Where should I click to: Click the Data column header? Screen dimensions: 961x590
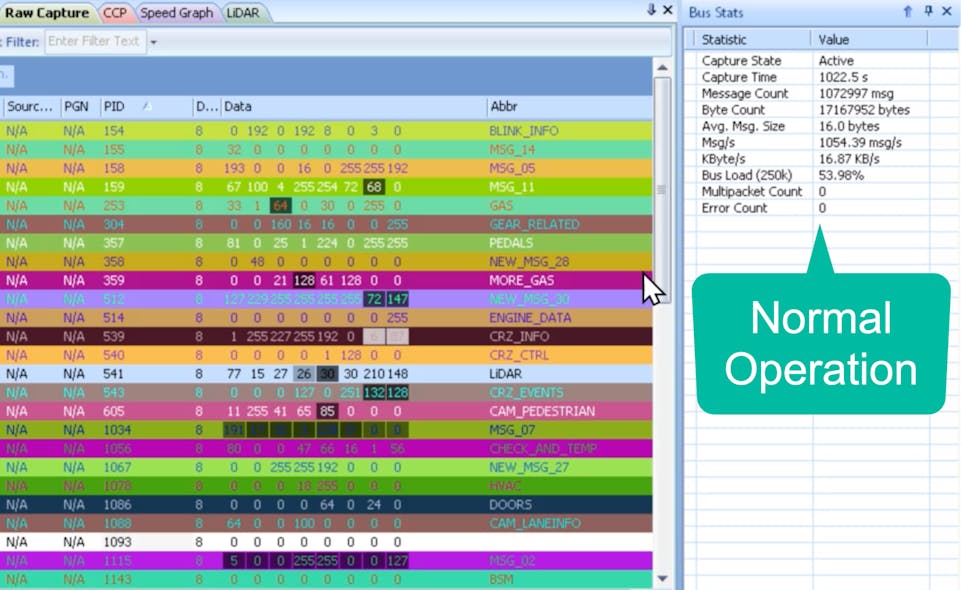tap(353, 107)
